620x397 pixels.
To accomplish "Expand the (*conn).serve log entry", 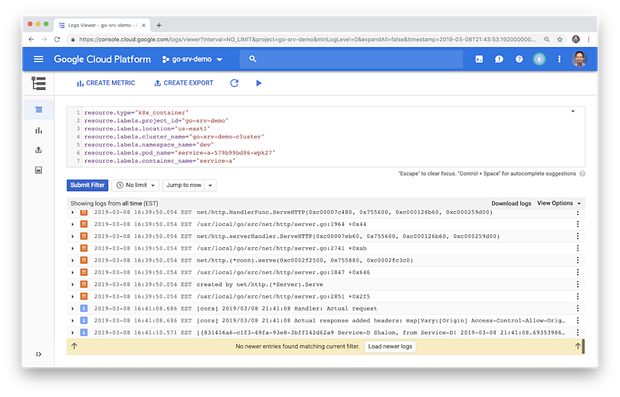I will 72,261.
